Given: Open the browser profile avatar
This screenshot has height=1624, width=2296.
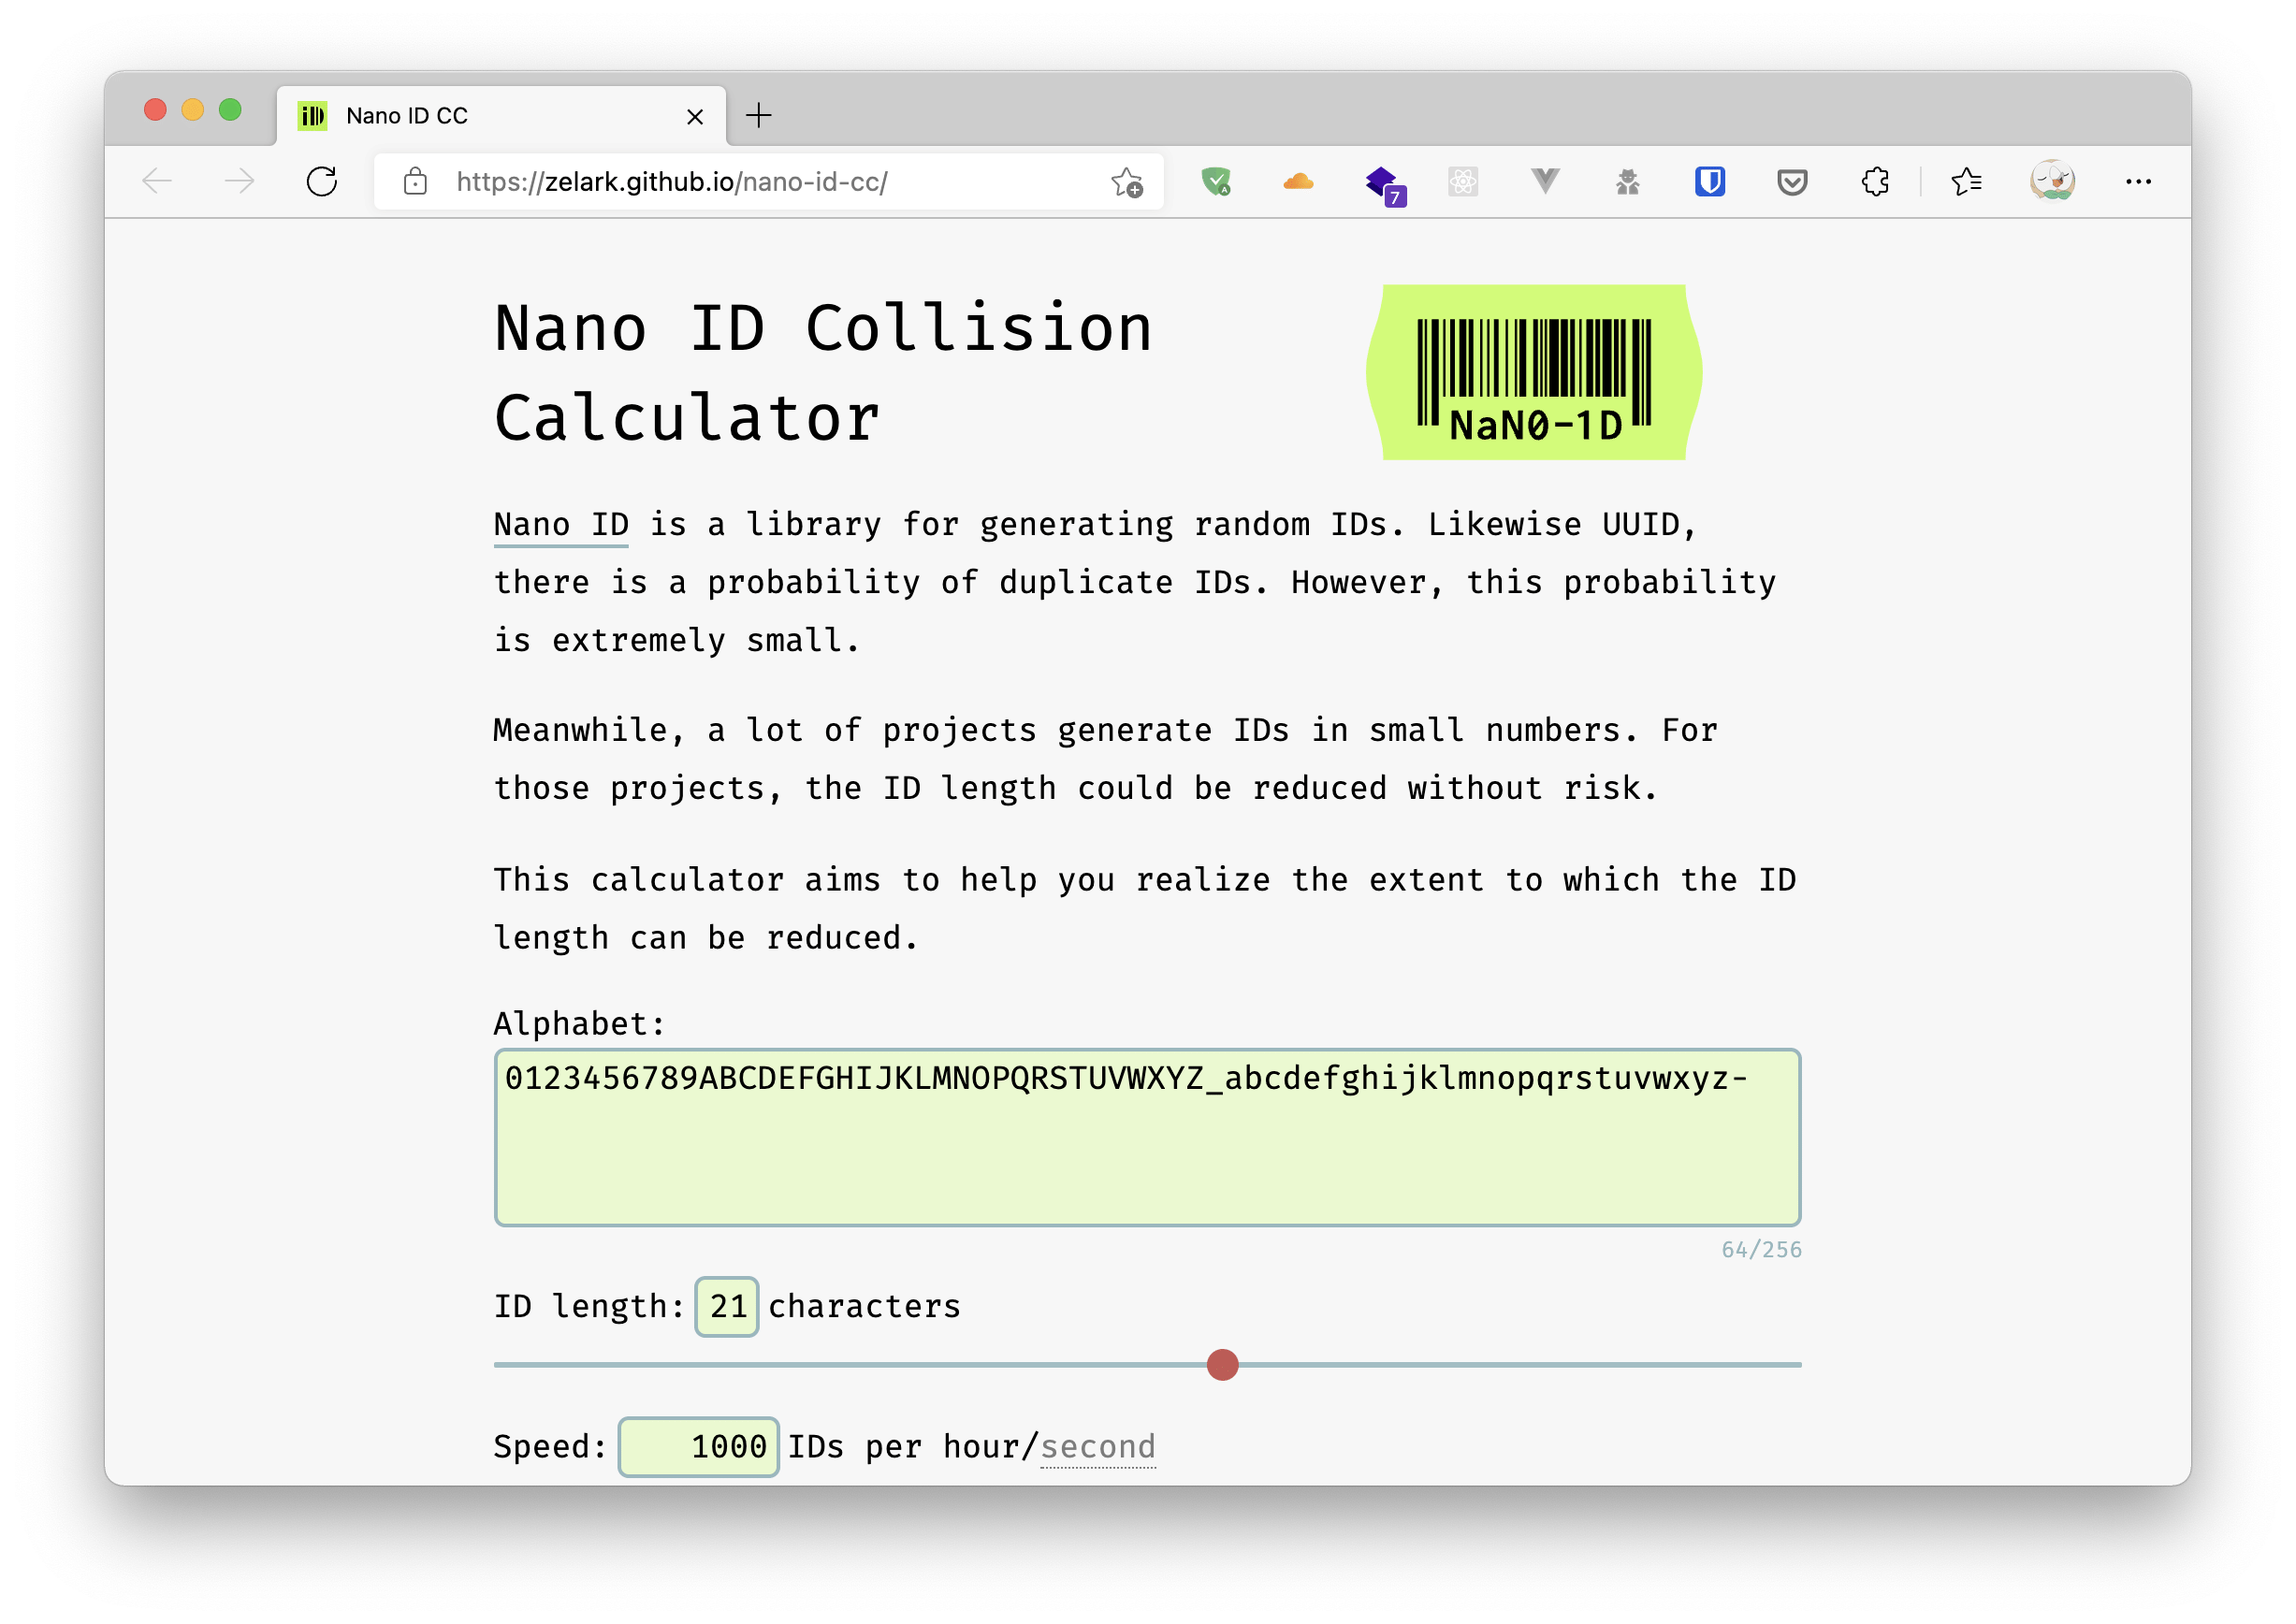Looking at the screenshot, I should click(x=2052, y=181).
